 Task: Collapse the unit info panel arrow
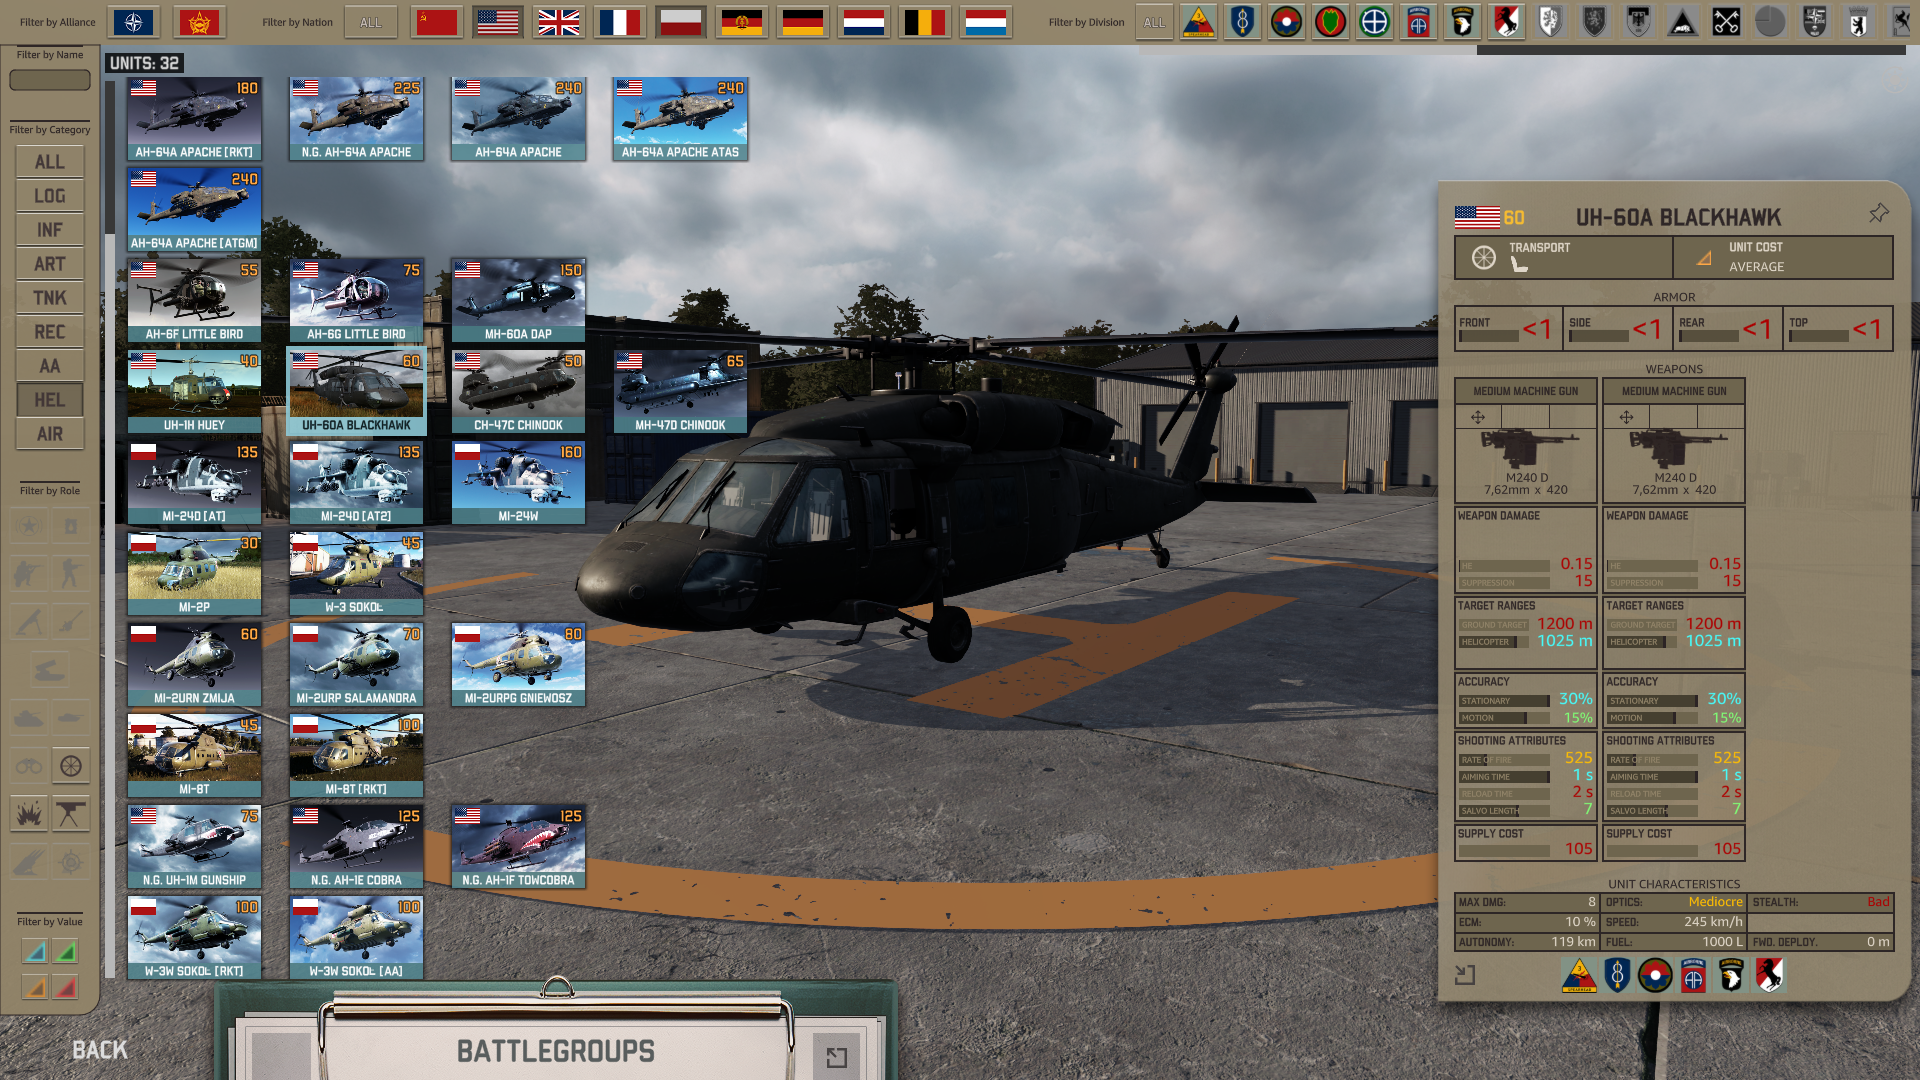click(x=1465, y=974)
